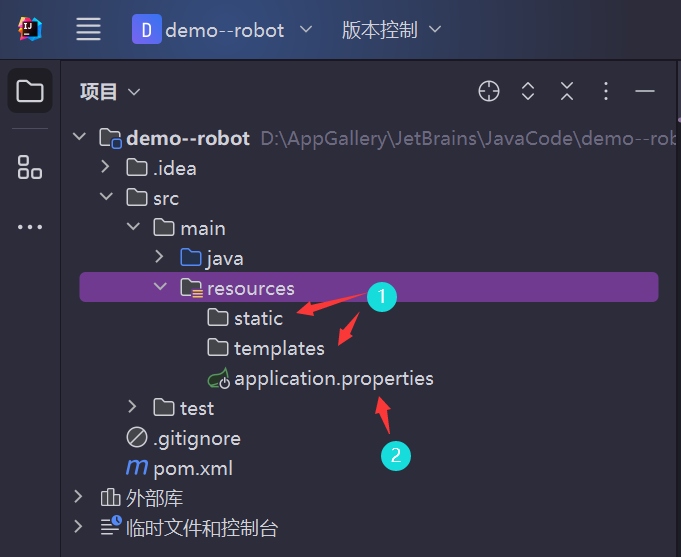Select the application.properties file
The height and width of the screenshot is (557, 681).
click(333, 379)
